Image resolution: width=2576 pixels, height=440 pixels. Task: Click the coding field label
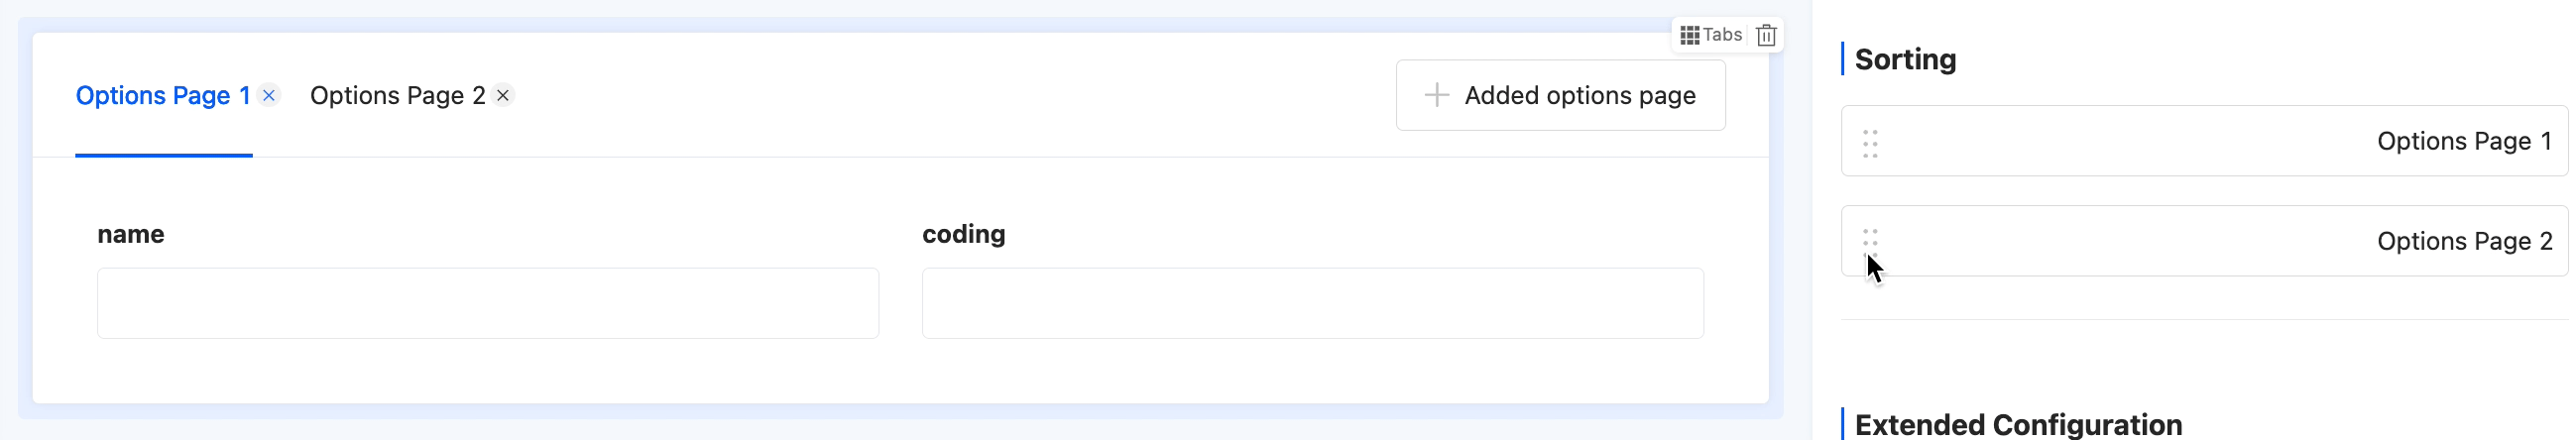pos(963,234)
